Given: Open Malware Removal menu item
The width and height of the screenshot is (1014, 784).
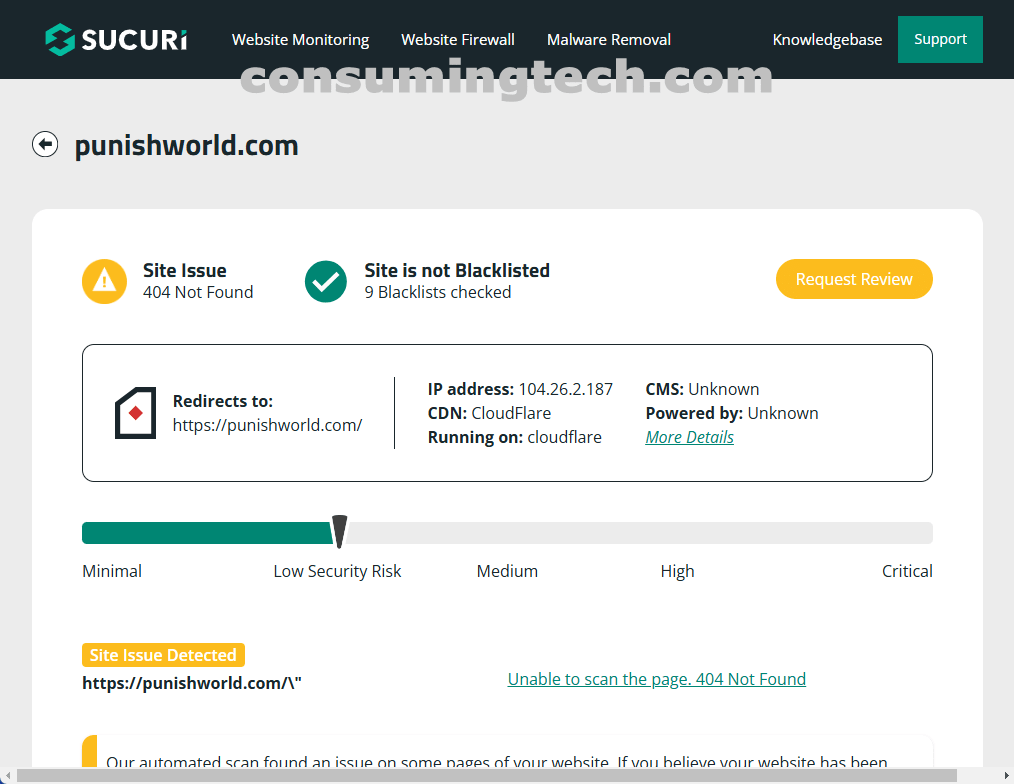Looking at the screenshot, I should tap(609, 39).
